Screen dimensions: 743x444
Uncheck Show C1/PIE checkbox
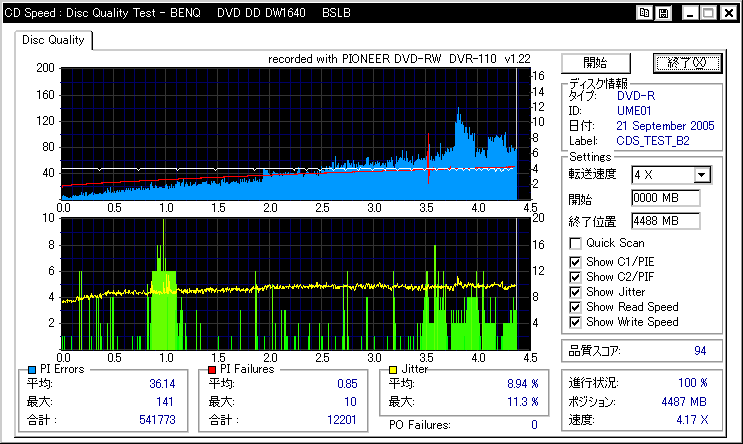pos(575,262)
